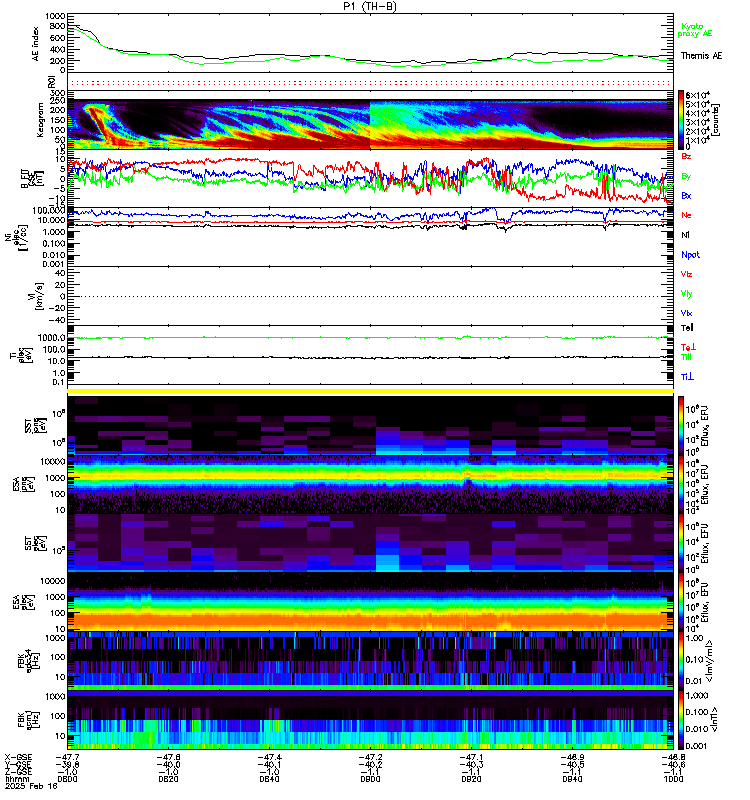The height and width of the screenshot is (800, 750).
Task: Select the Themis AE legend label
Action: tap(701, 56)
